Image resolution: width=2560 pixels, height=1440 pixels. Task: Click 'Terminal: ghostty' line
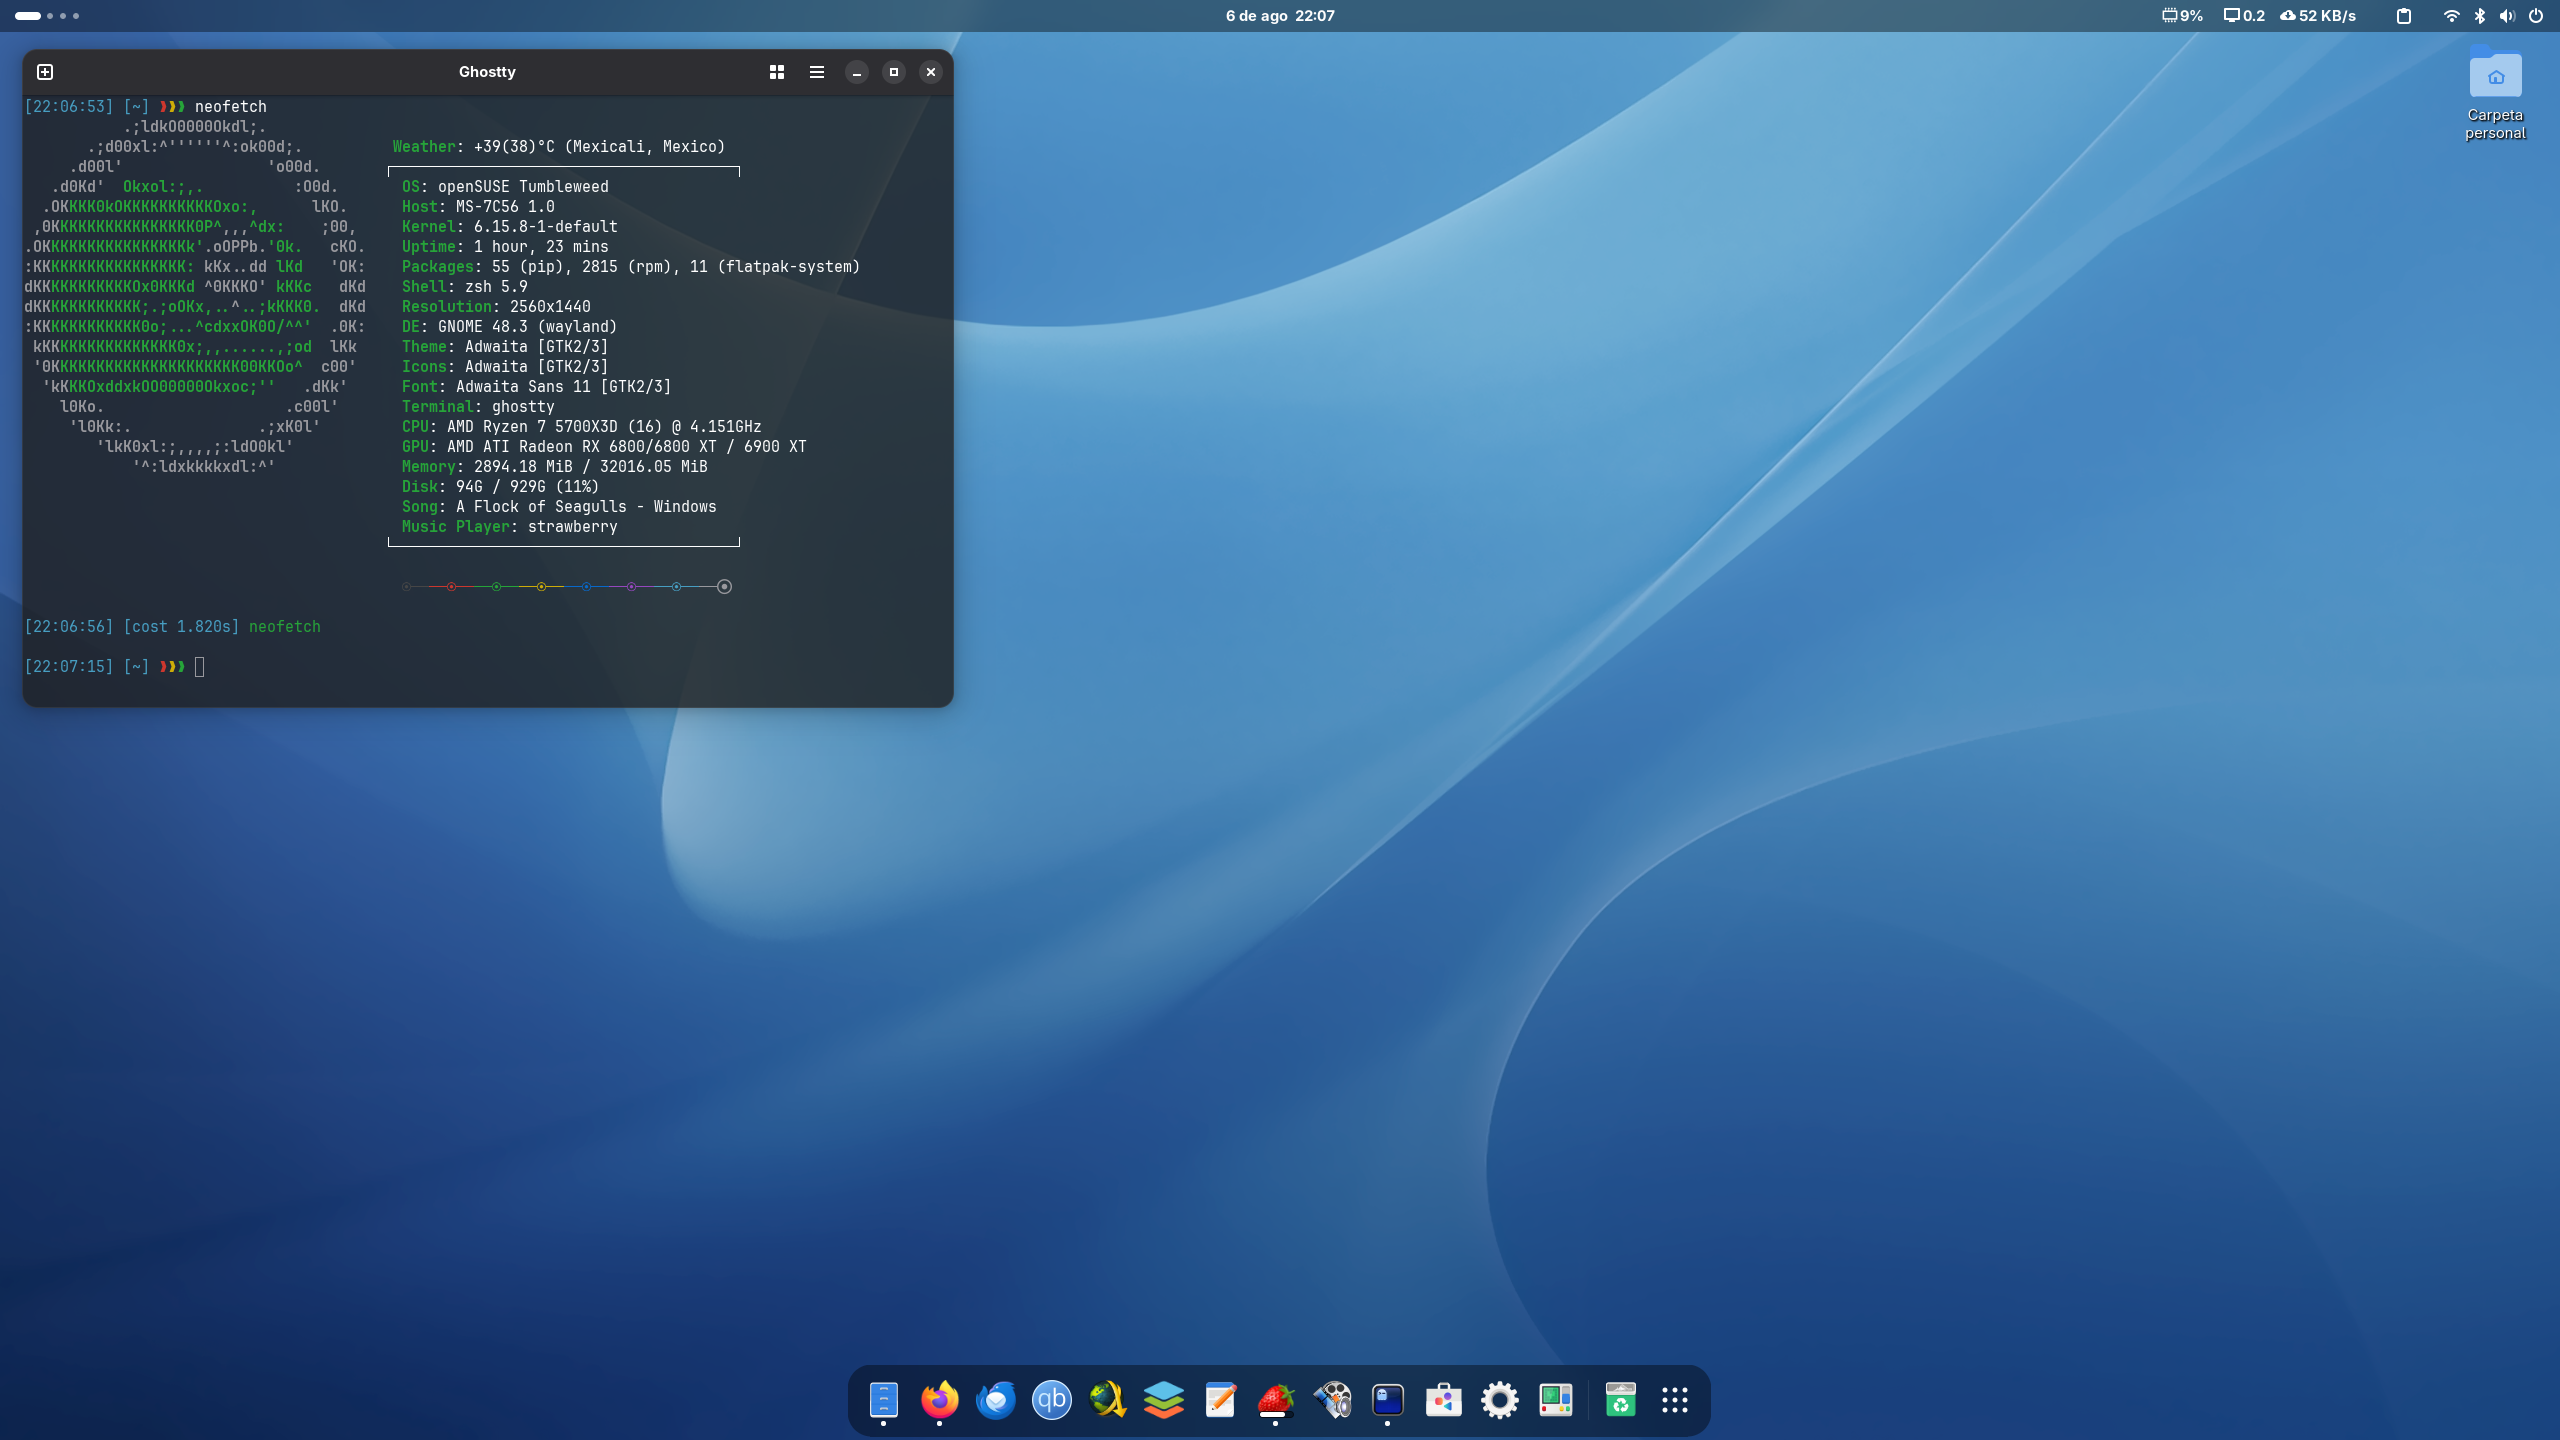tap(478, 407)
